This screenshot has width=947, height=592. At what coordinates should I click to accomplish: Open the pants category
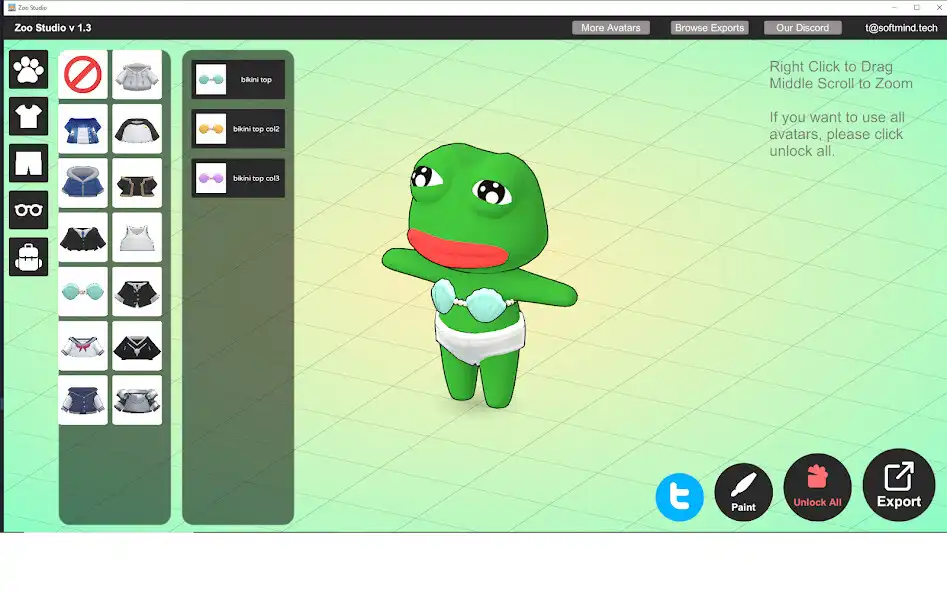[x=28, y=163]
